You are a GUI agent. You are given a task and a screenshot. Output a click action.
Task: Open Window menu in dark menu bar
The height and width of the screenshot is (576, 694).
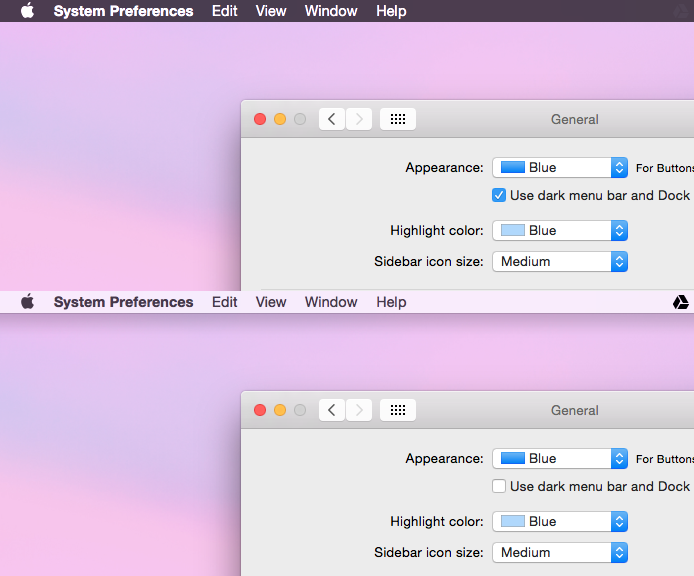click(x=331, y=11)
